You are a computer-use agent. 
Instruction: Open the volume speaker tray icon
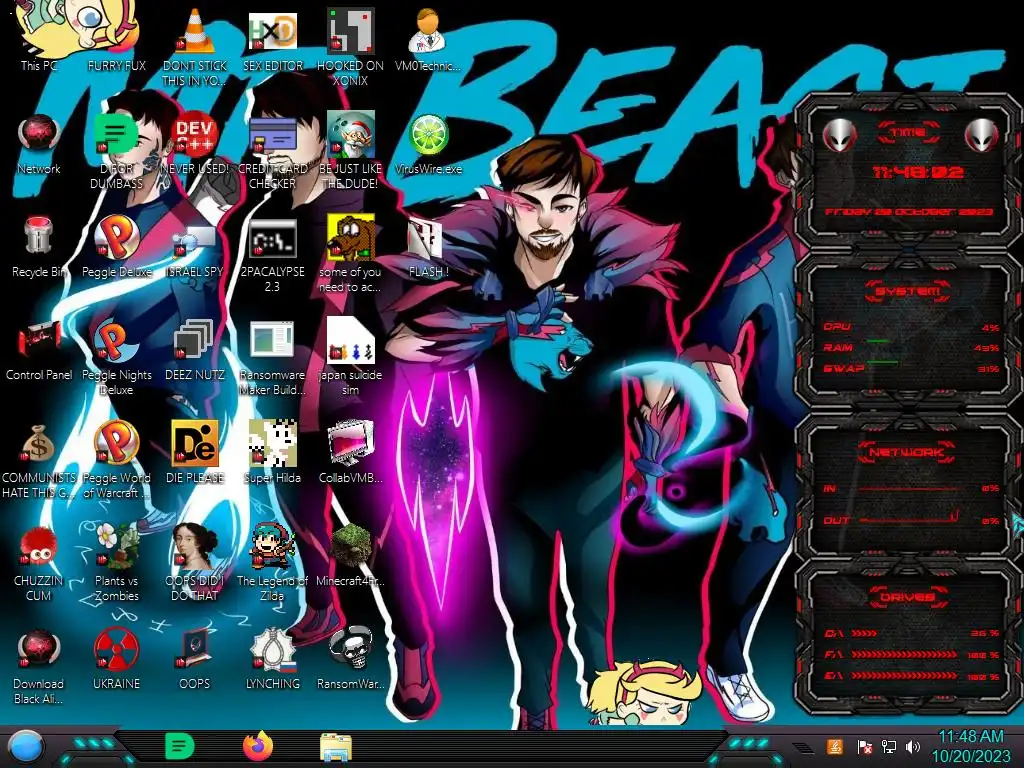pyautogui.click(x=913, y=746)
